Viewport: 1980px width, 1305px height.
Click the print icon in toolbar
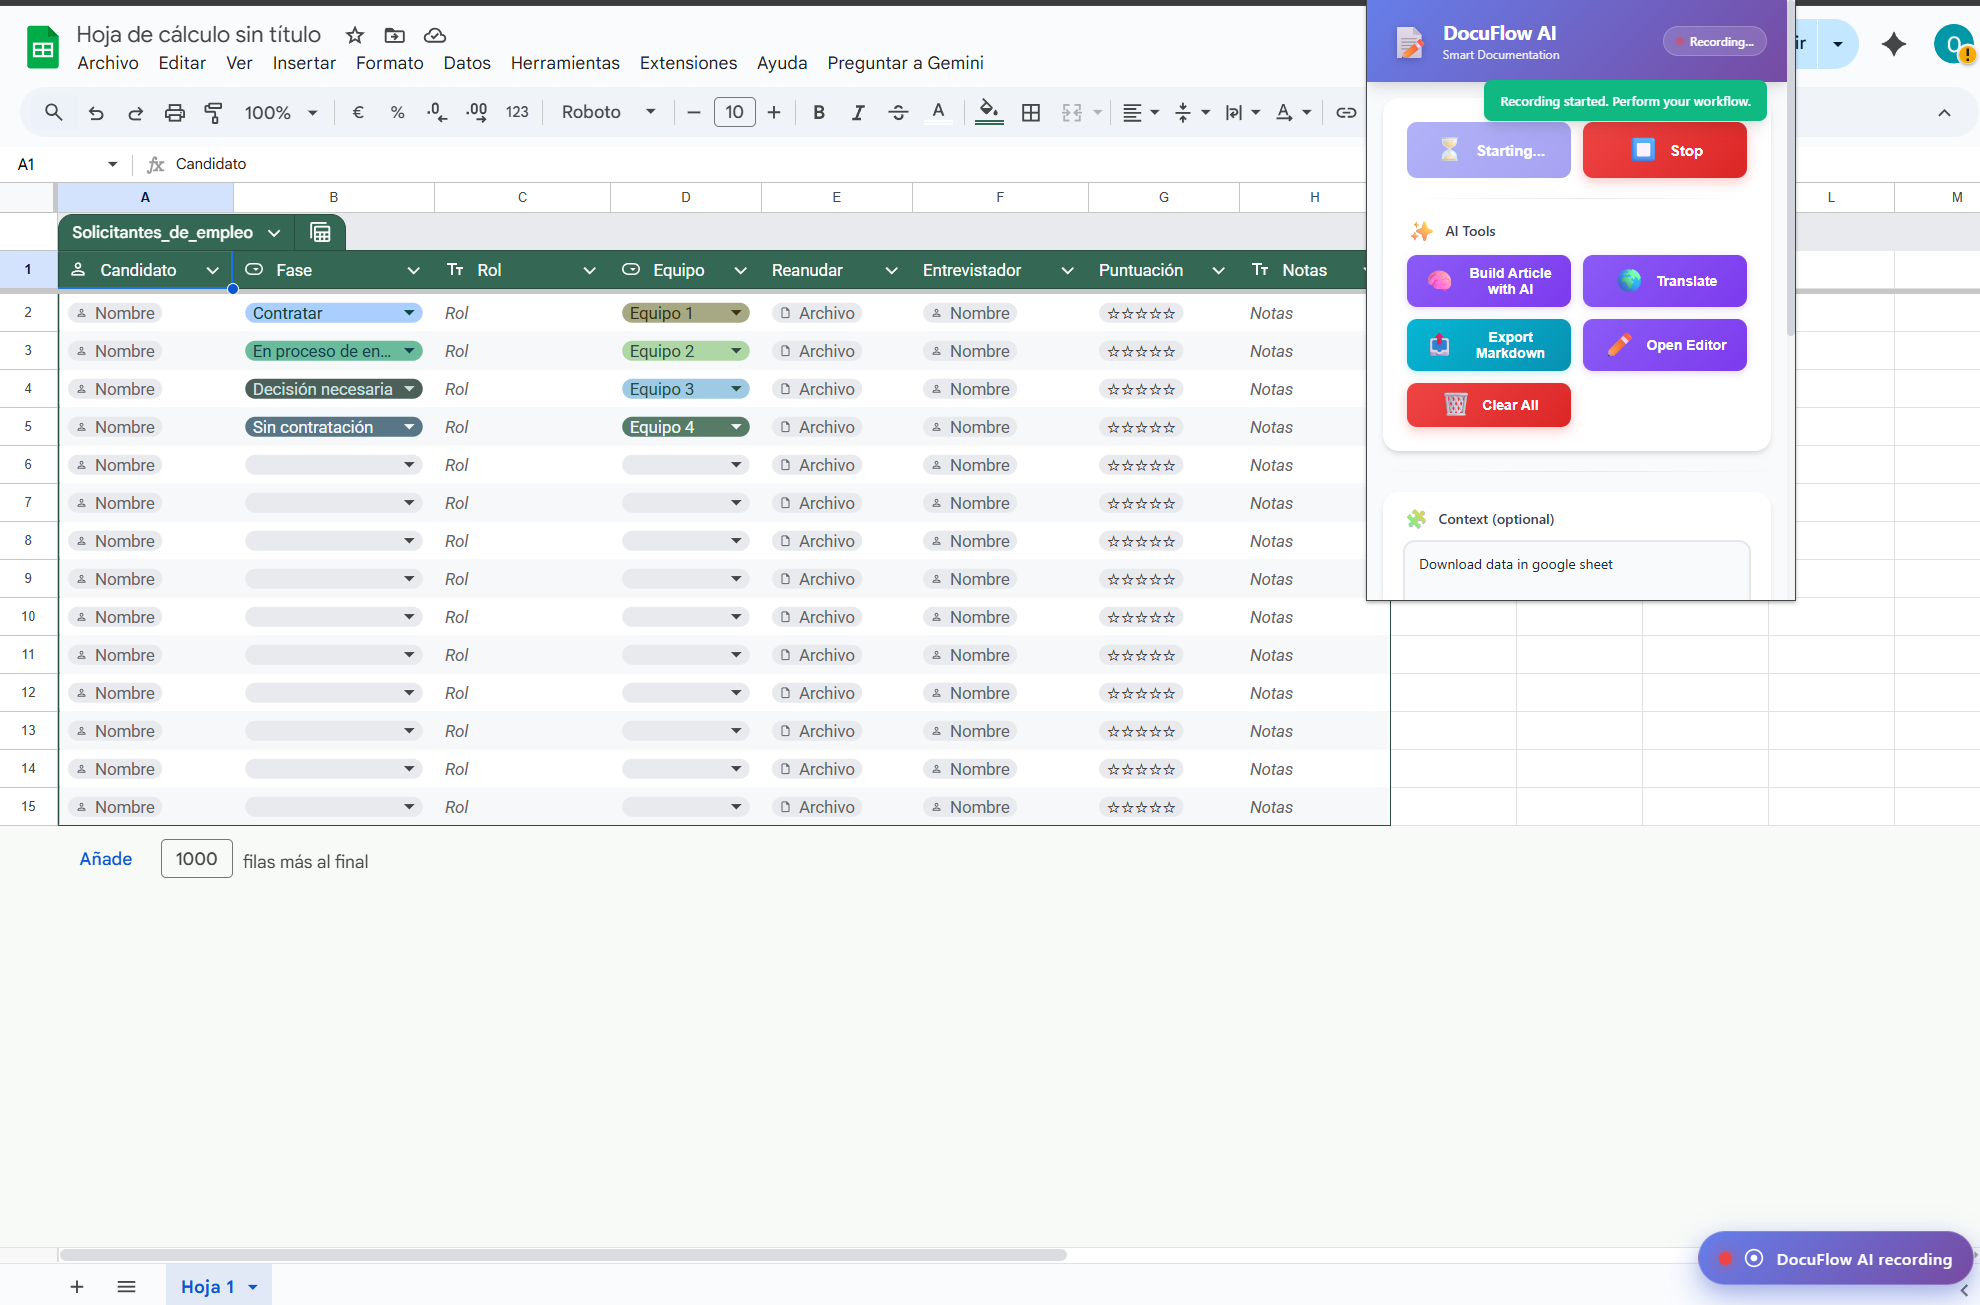coord(174,113)
